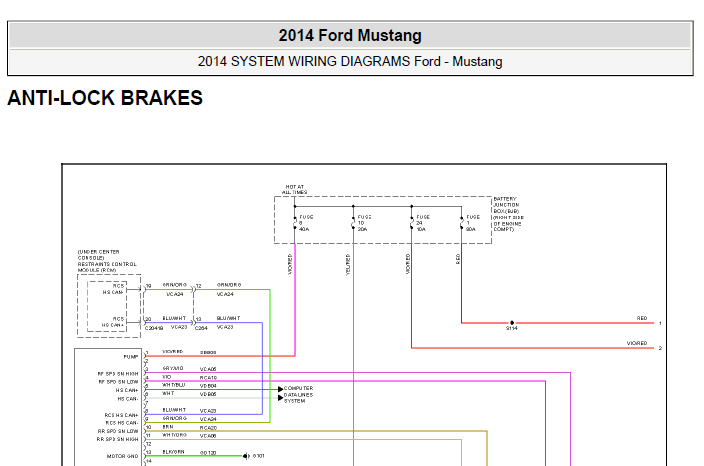Select the Fuse 10 20A label
This screenshot has width=704, height=466.
364,223
